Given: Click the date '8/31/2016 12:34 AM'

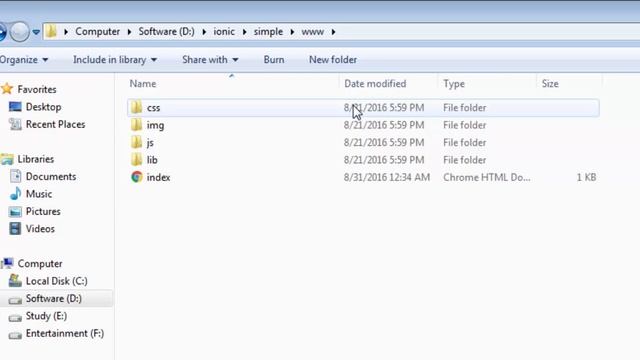Looking at the screenshot, I should (387, 177).
